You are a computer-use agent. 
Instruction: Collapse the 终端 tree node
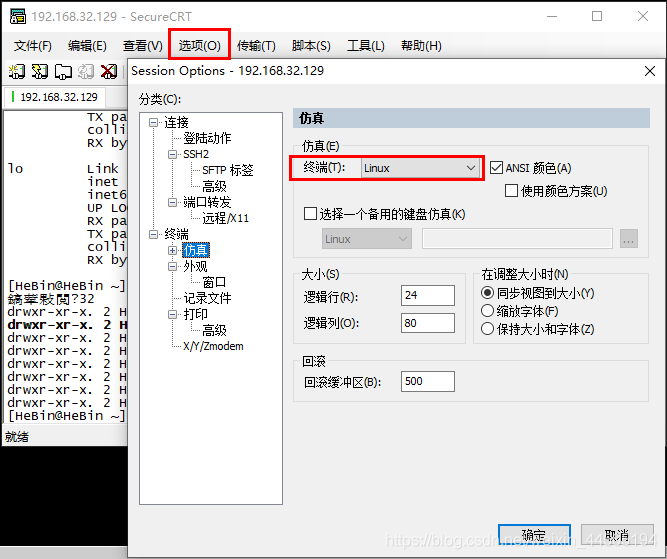[154, 234]
